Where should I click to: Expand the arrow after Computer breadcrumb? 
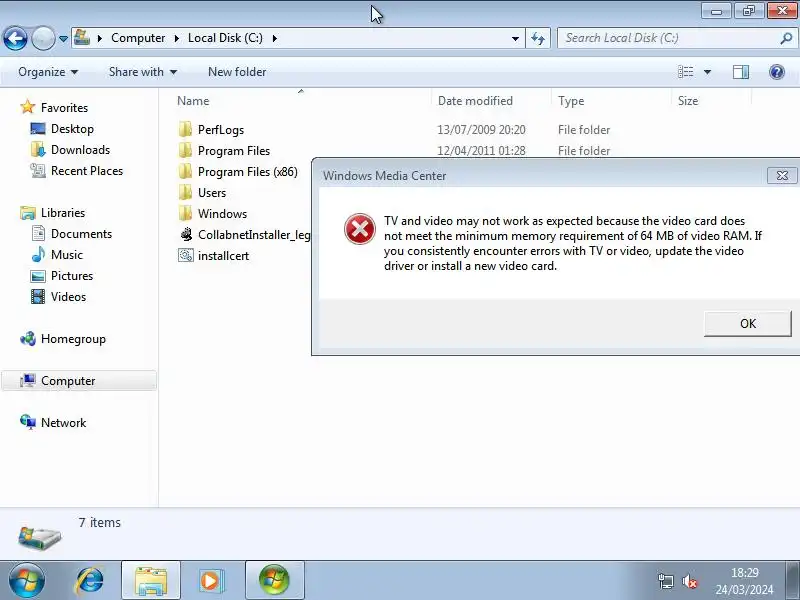177,38
